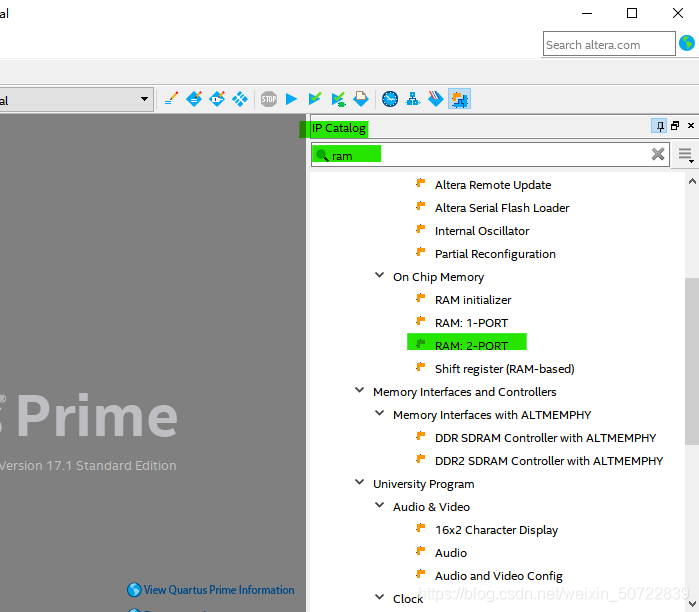Click the IP Catalog scrollbar up arrow

point(692,181)
